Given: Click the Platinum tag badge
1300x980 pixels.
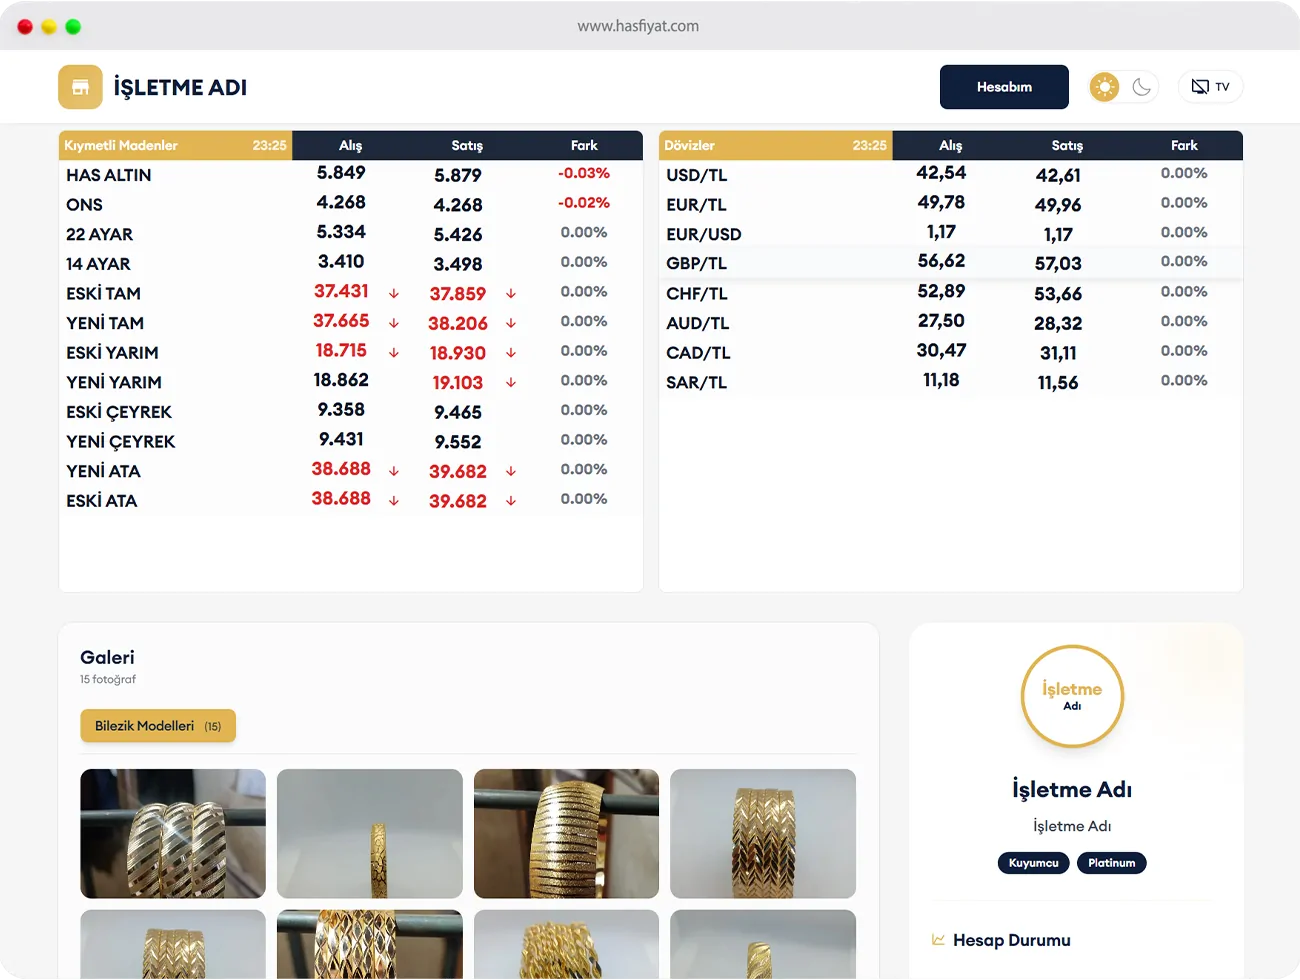Looking at the screenshot, I should [1111, 863].
